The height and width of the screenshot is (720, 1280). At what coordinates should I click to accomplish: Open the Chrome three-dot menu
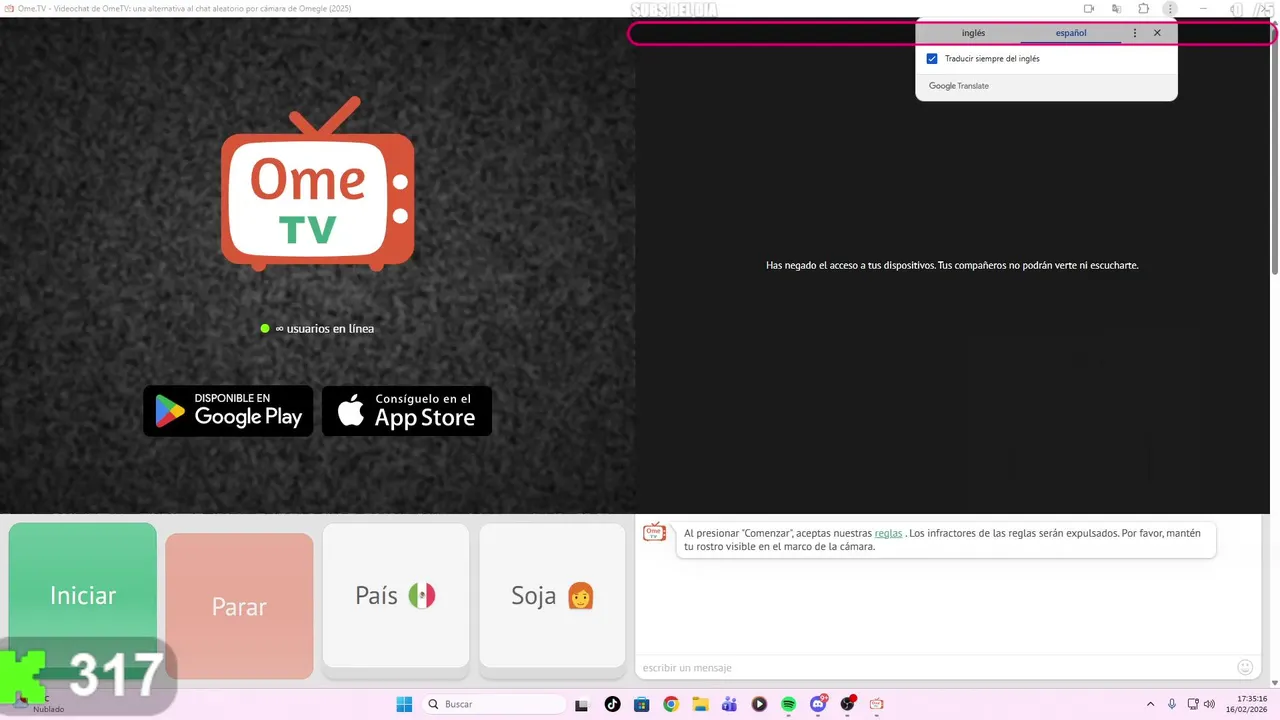pyautogui.click(x=1170, y=9)
